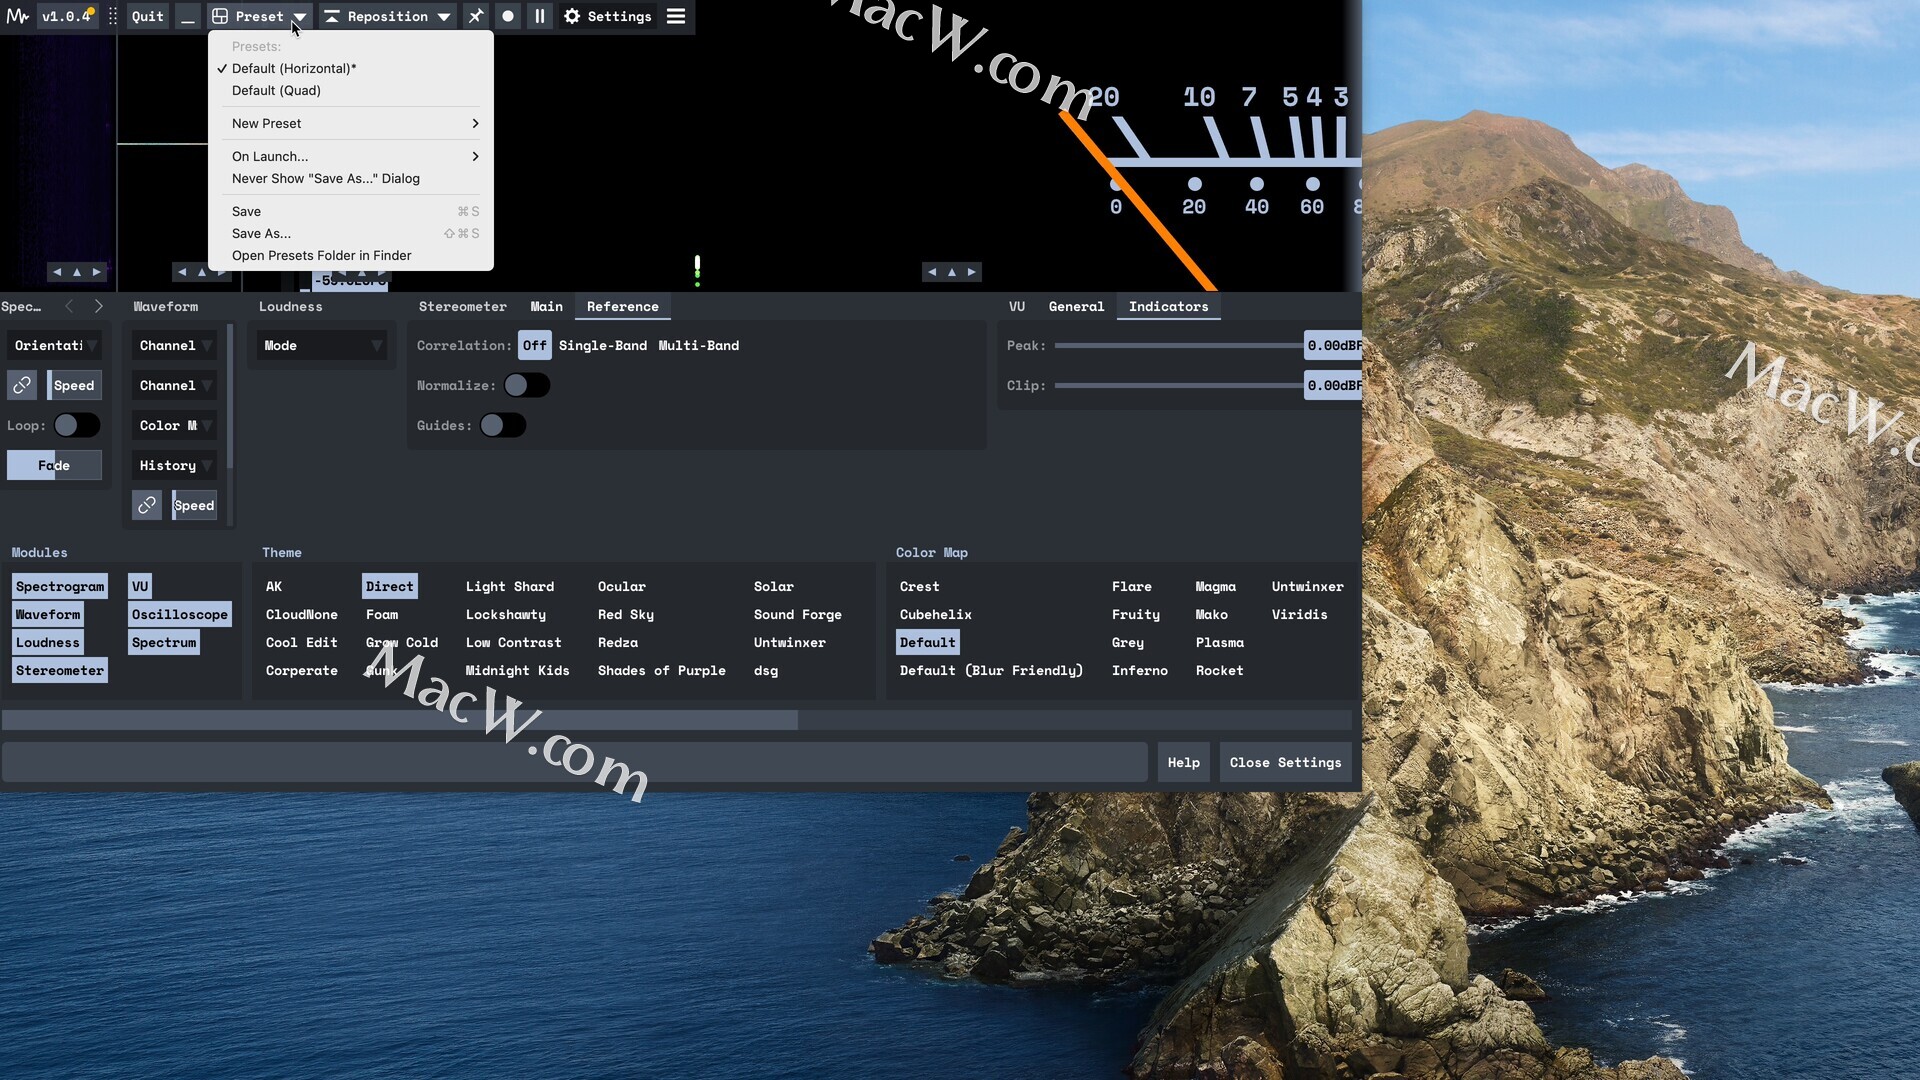Enable the Normalize toggle
1920x1080 pixels.
pos(527,385)
